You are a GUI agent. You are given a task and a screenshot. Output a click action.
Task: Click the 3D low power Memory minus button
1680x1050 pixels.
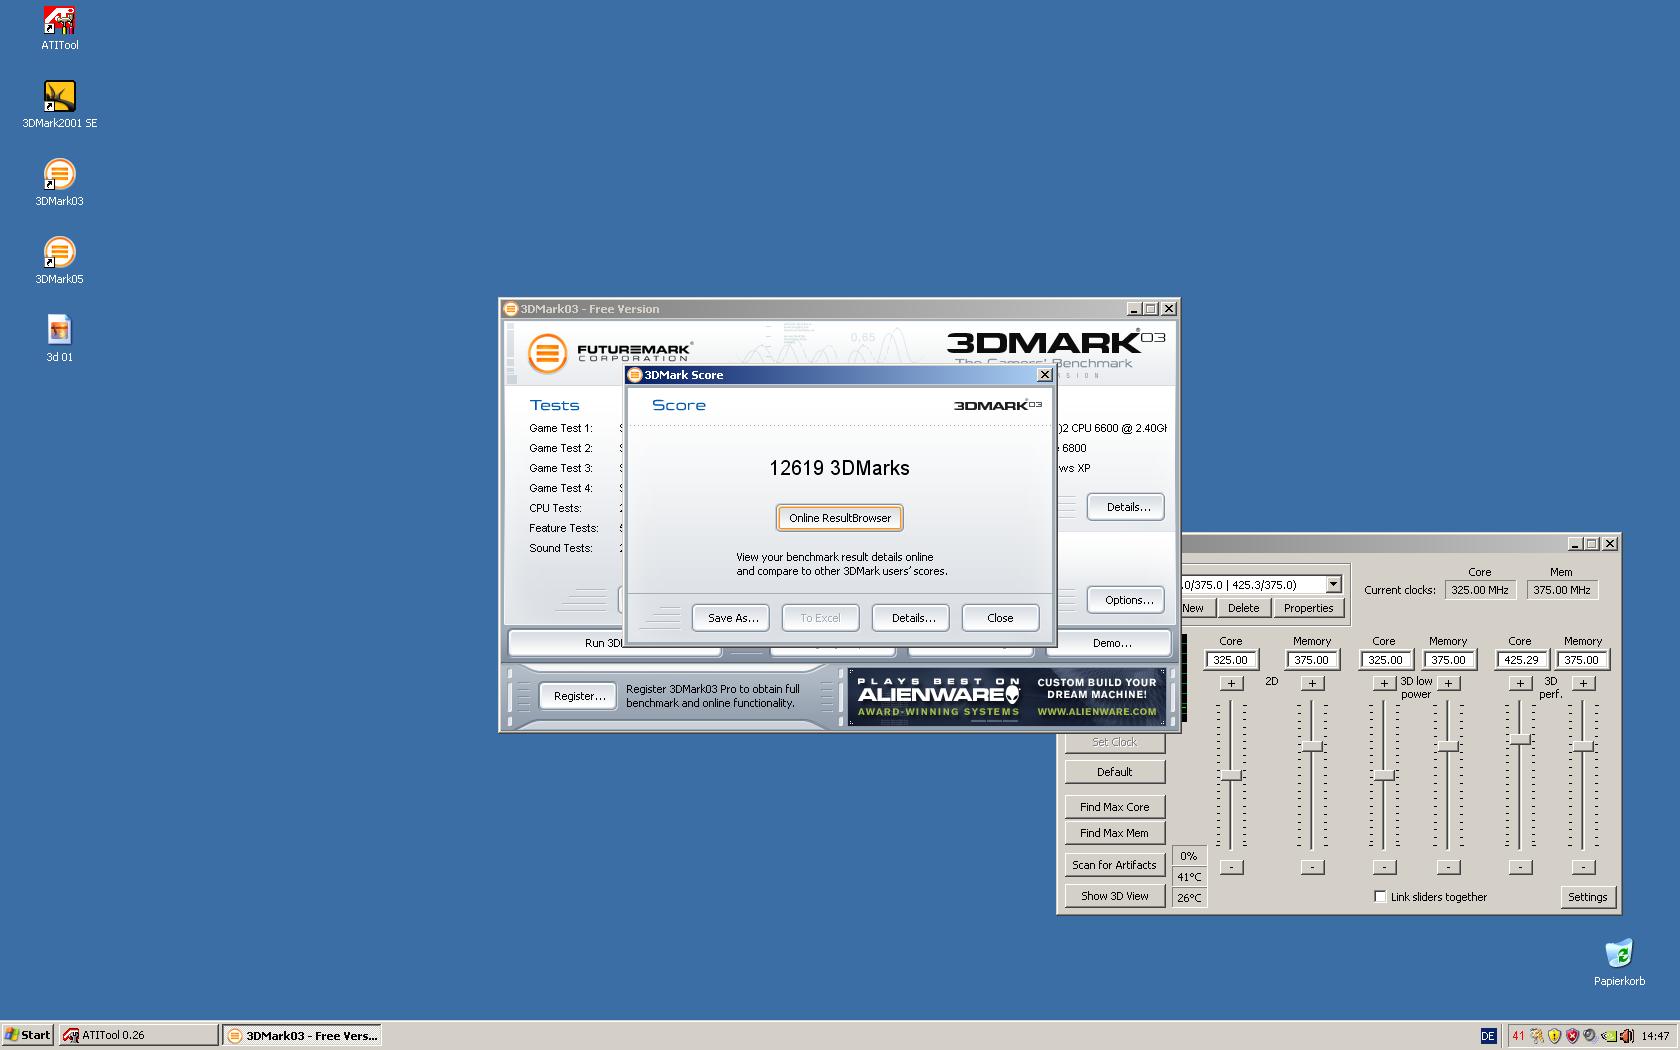coord(1448,867)
